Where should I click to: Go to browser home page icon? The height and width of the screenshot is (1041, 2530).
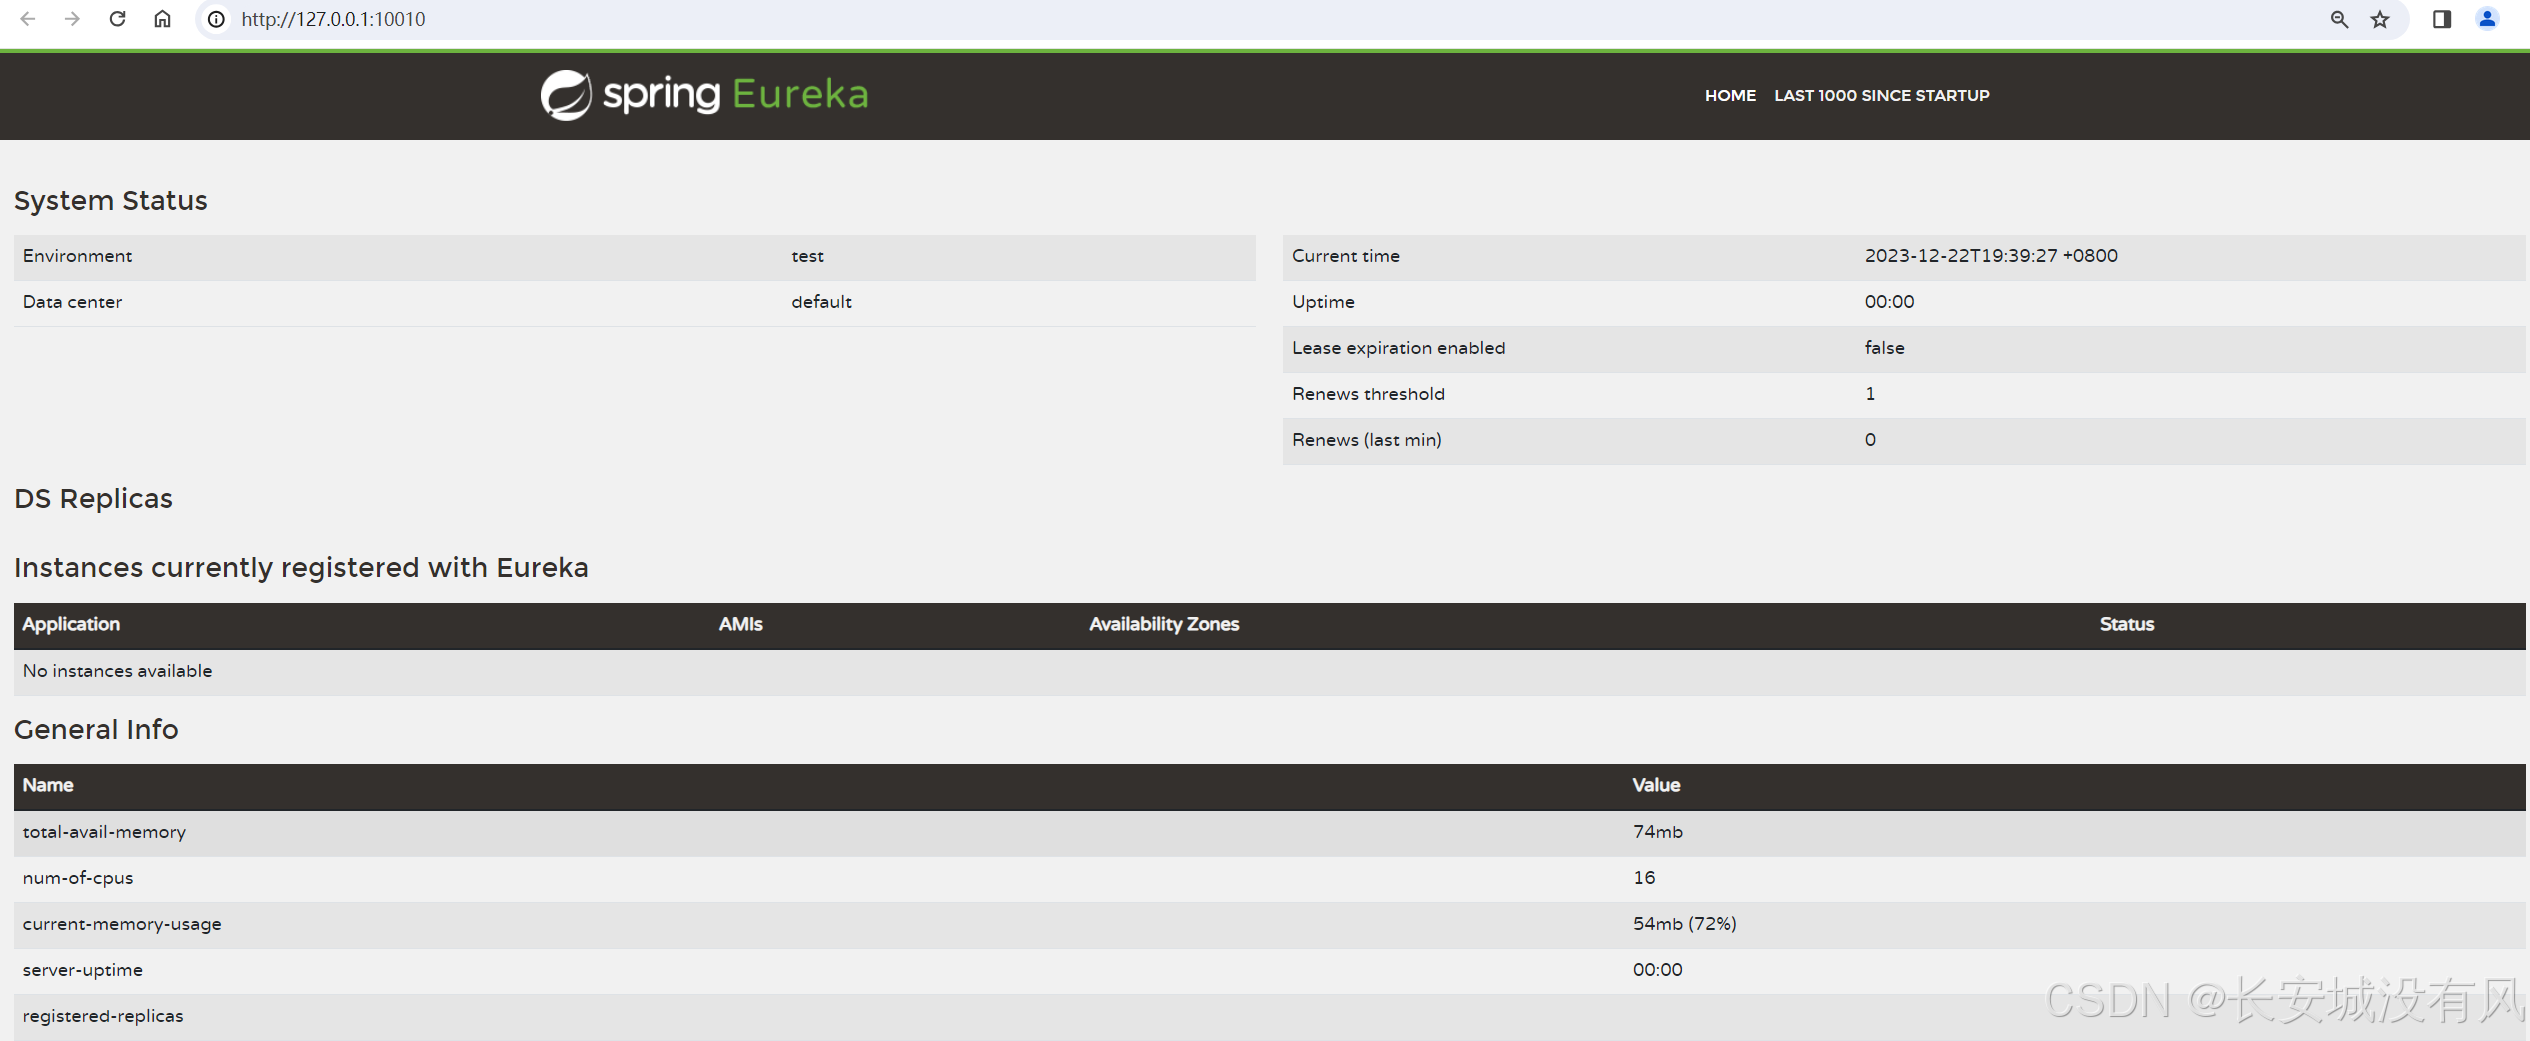point(162,19)
